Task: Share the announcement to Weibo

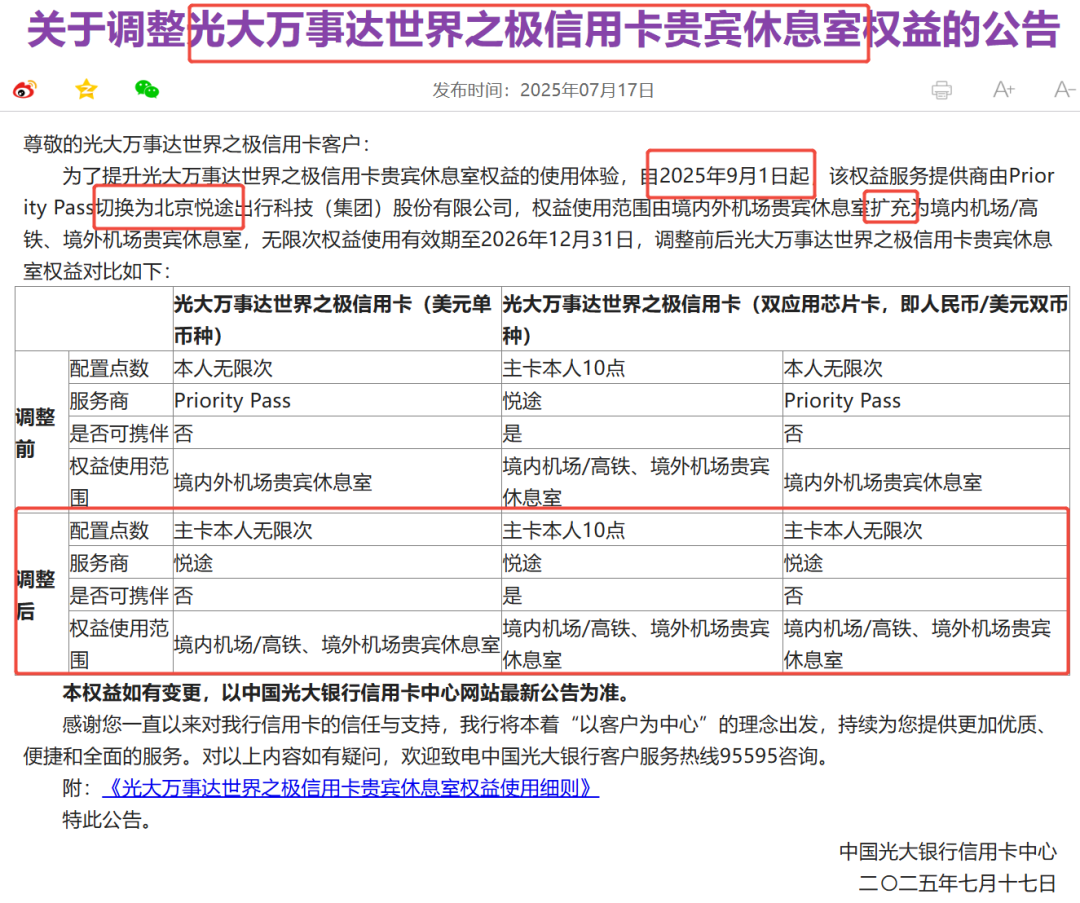Action: [25, 90]
